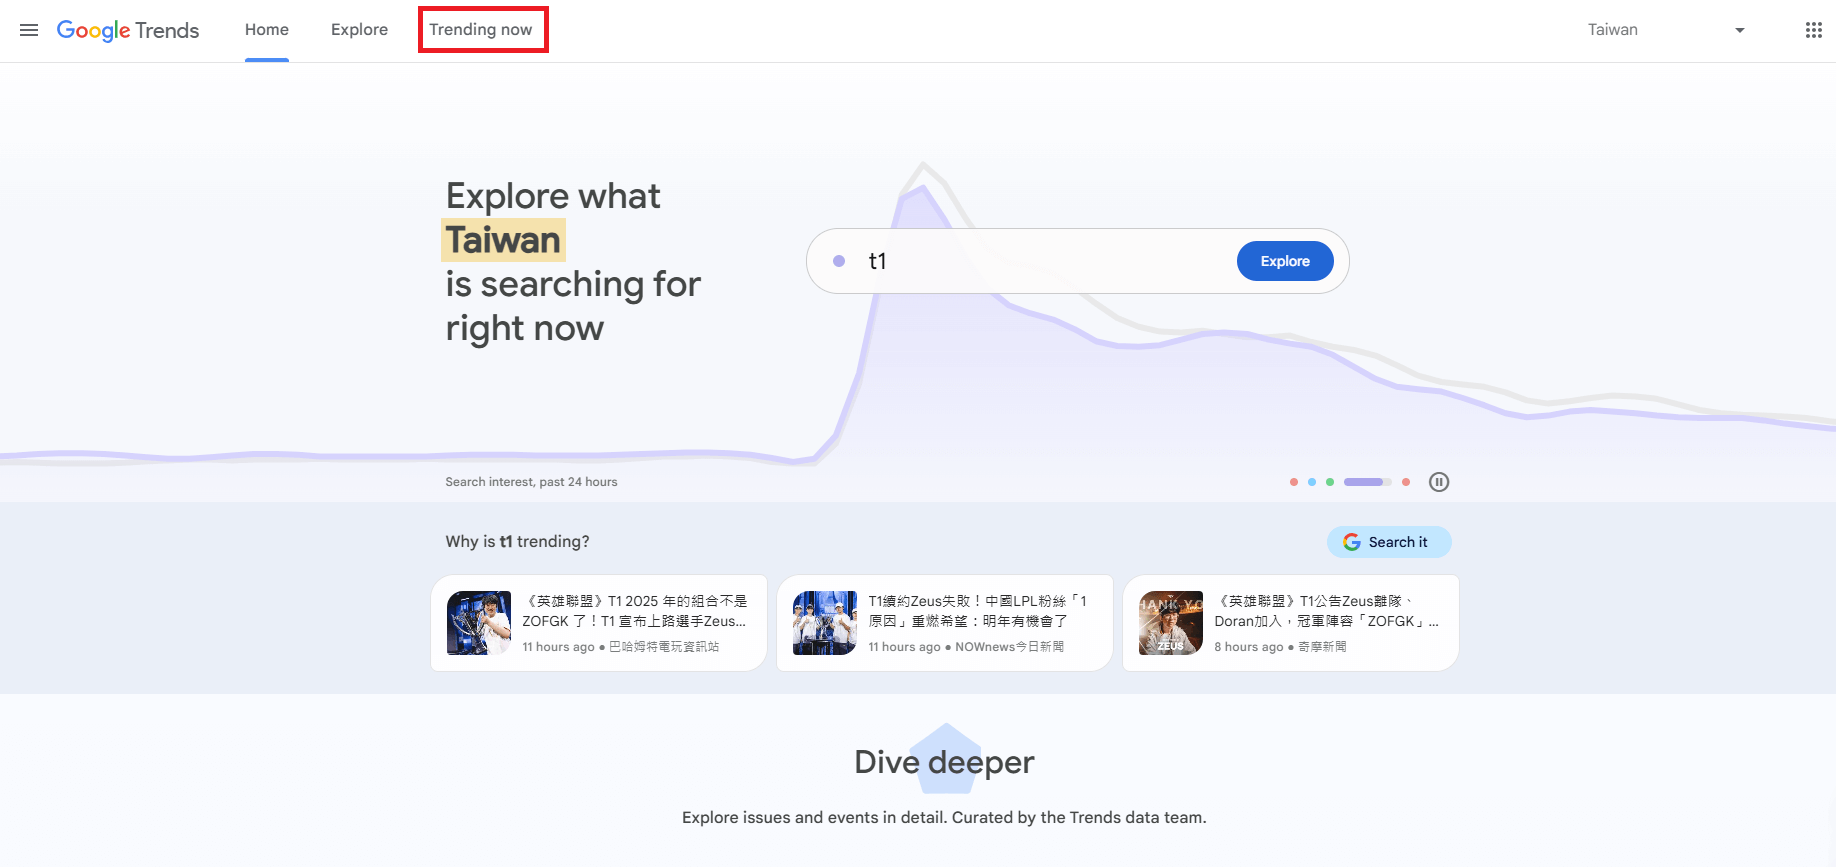The image size is (1836, 867).
Task: Open the Taiwan country dropdown
Action: click(1666, 30)
